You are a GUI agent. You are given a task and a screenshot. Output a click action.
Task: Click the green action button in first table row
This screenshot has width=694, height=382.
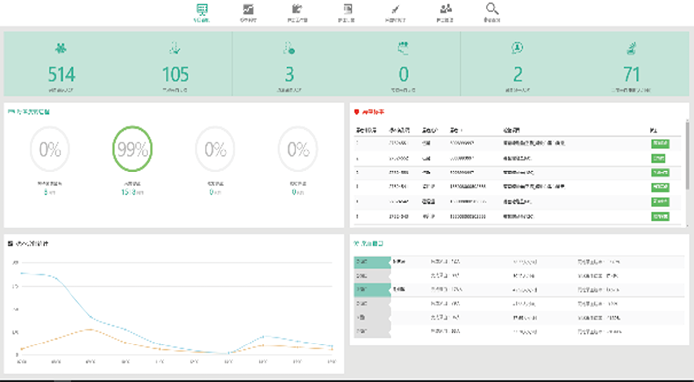pyautogui.click(x=660, y=143)
